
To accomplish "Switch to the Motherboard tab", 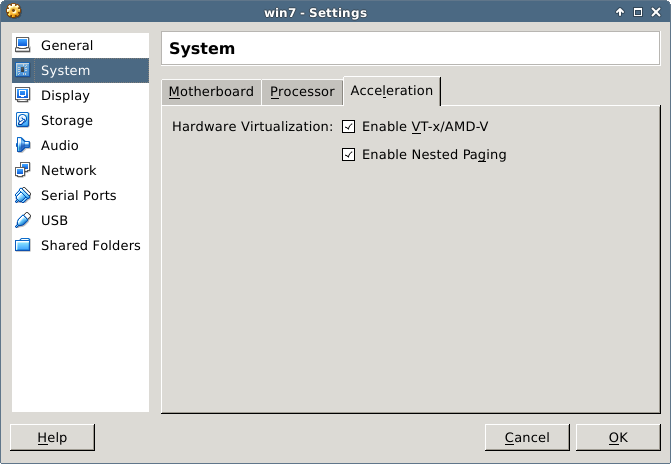I will (x=211, y=92).
